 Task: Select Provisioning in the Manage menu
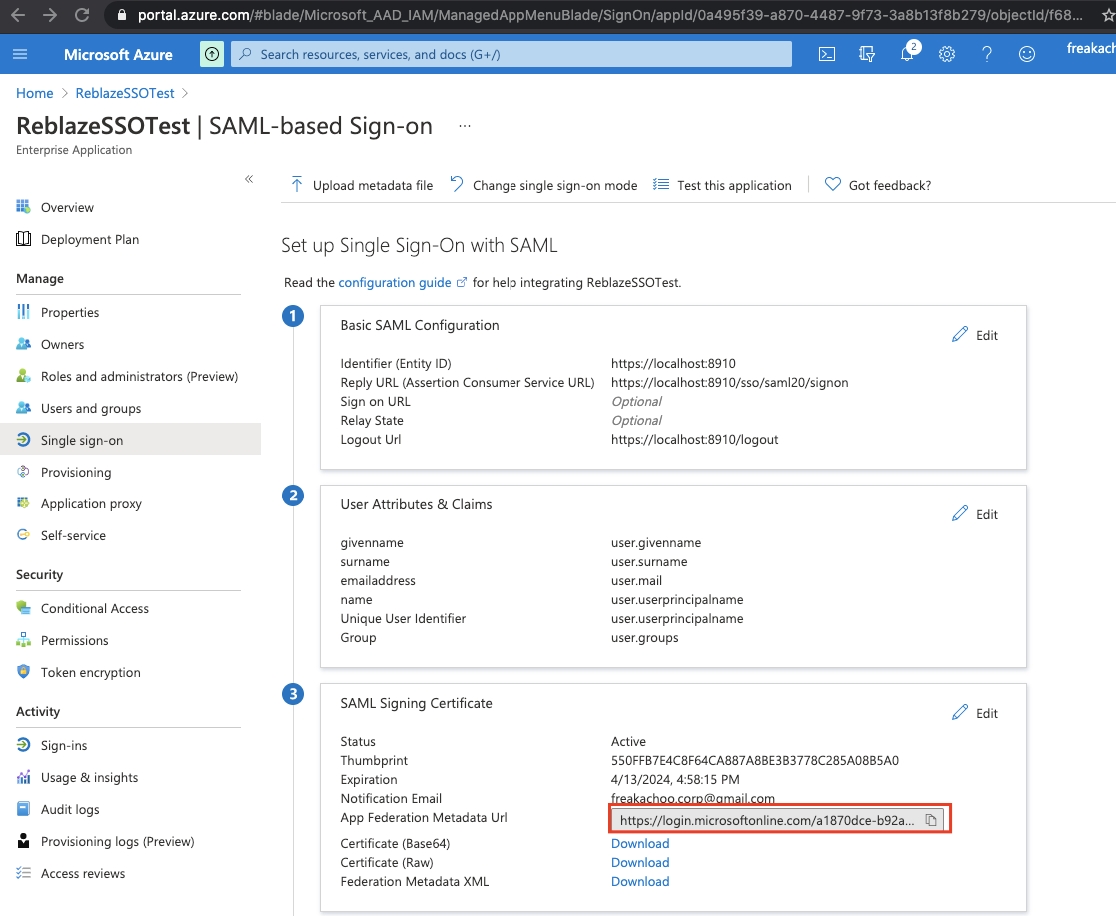[76, 472]
